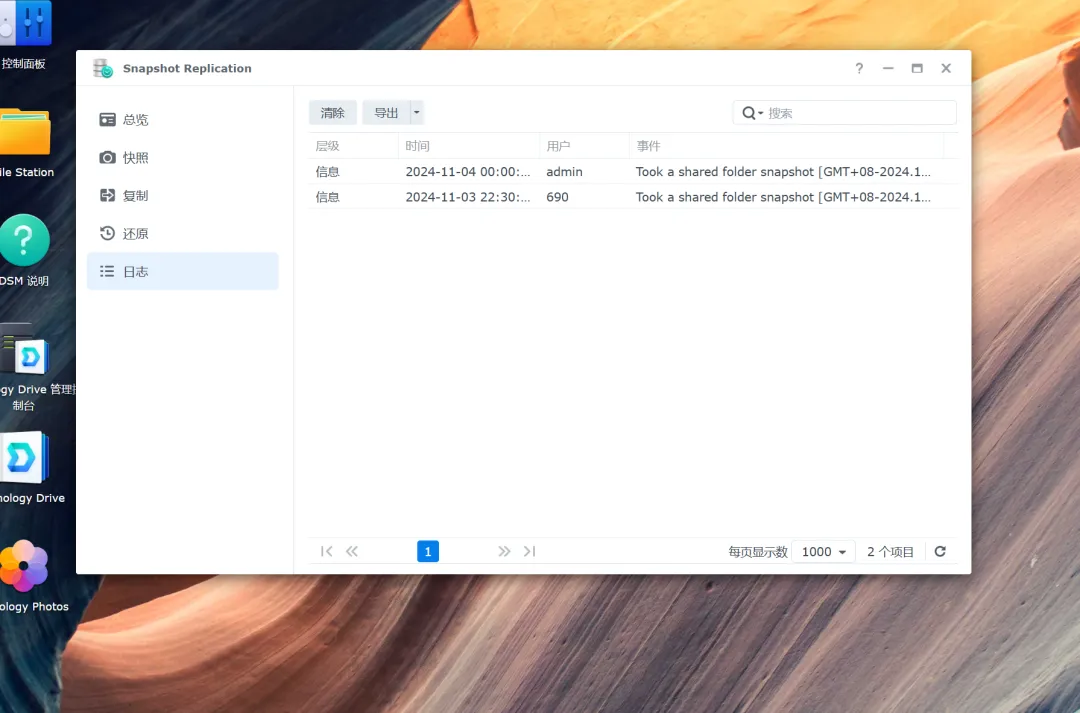This screenshot has height=713, width=1080.
Task: Click into the 搜索 search field
Action: pos(855,113)
